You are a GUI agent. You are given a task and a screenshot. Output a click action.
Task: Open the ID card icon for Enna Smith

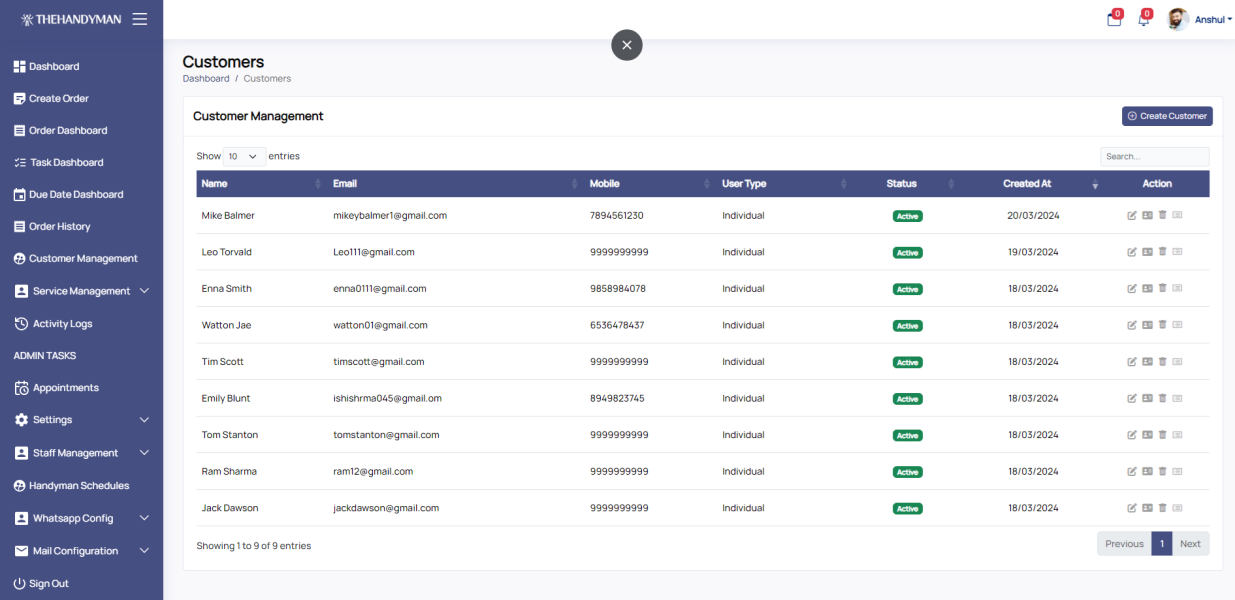coord(1147,289)
